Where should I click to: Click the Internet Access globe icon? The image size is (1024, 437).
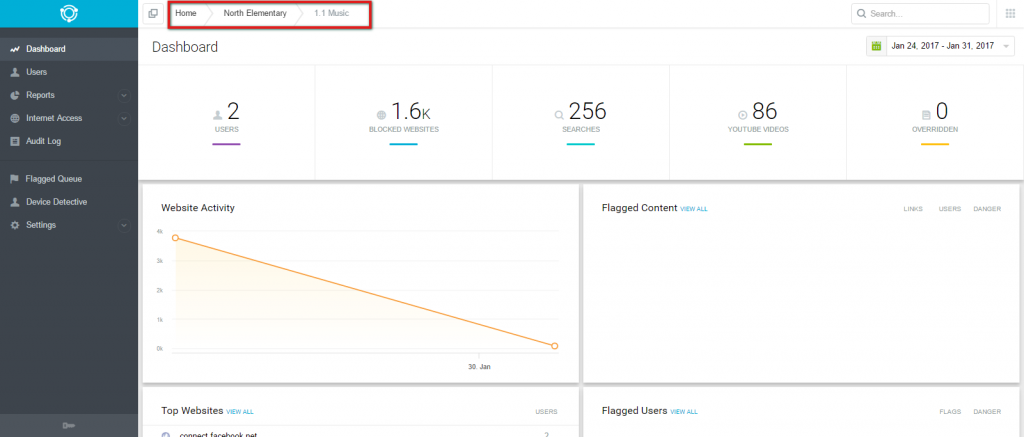(x=15, y=118)
